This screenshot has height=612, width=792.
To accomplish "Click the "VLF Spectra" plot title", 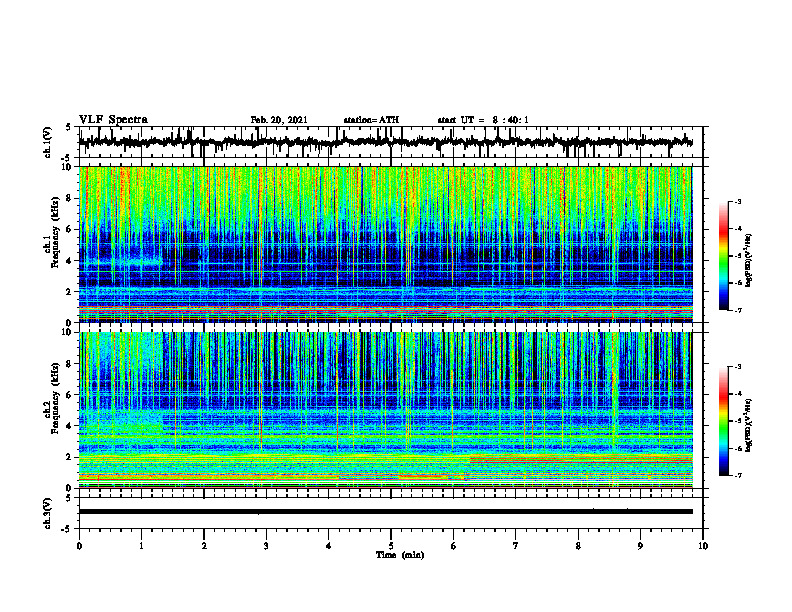I will pos(113,120).
